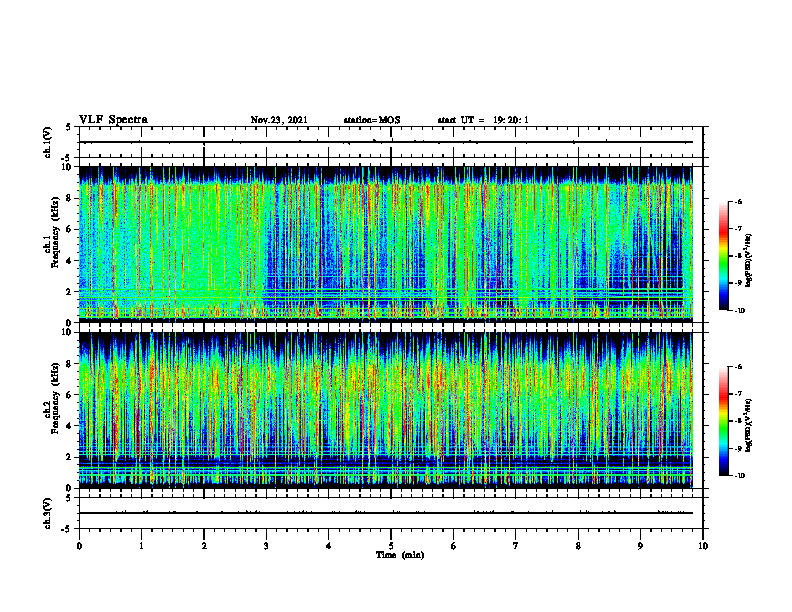Click the ch.1 spectrogram color scale bar
Viewport: 792px width, 612px height.
(724, 256)
